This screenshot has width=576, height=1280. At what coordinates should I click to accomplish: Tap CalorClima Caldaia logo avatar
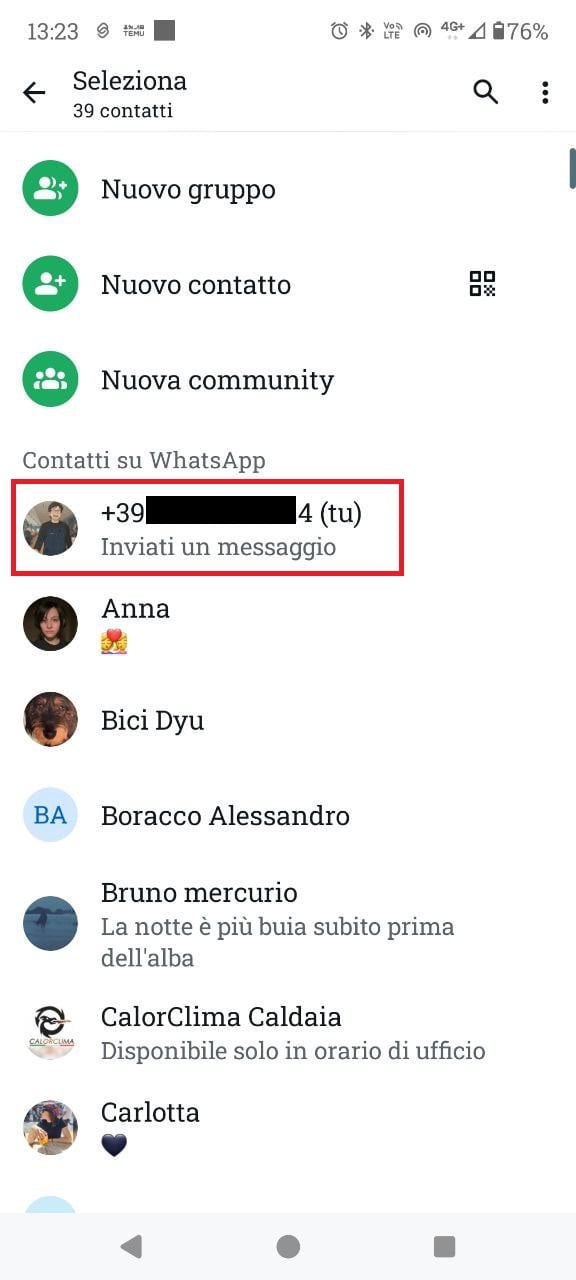(51, 1032)
